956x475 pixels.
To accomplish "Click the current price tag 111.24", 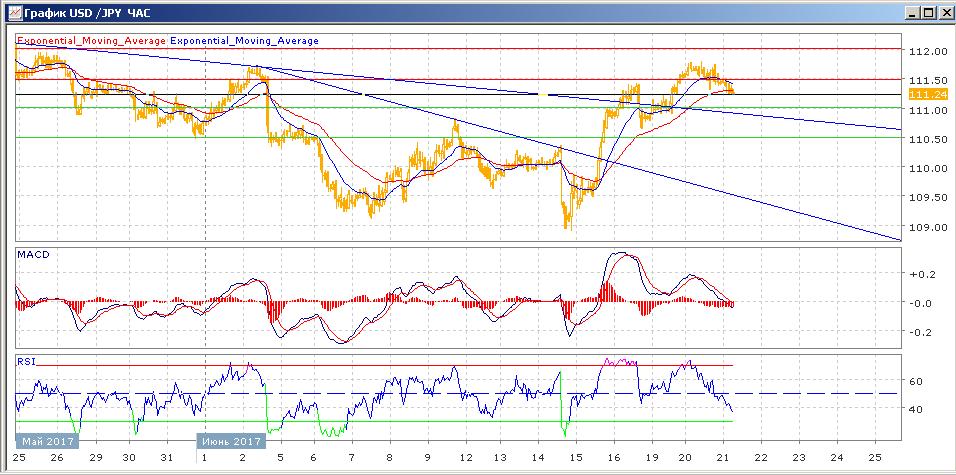I will pos(925,94).
